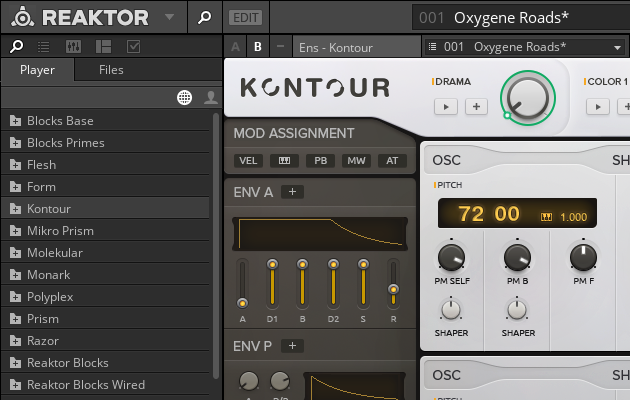Viewport: 630px width, 400px height.
Task: Click the ENV P plus button
Action: click(x=292, y=346)
